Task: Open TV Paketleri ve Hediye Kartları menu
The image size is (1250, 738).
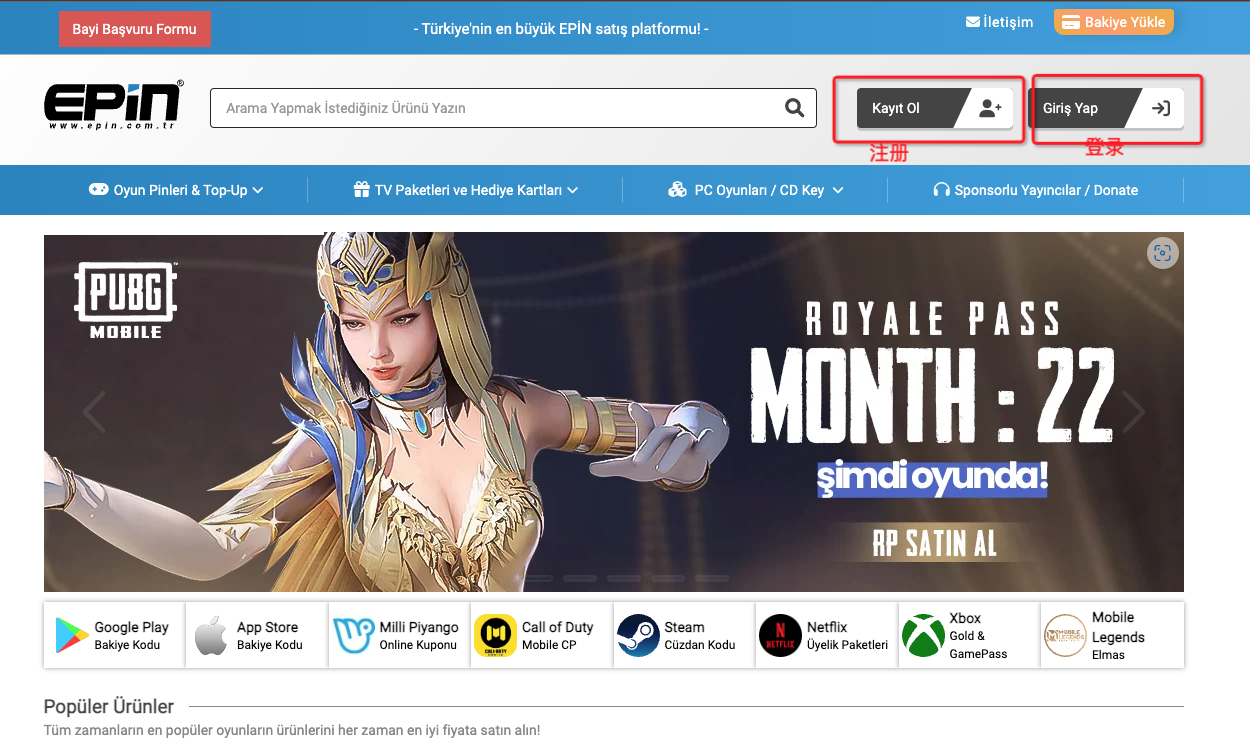Action: [466, 190]
